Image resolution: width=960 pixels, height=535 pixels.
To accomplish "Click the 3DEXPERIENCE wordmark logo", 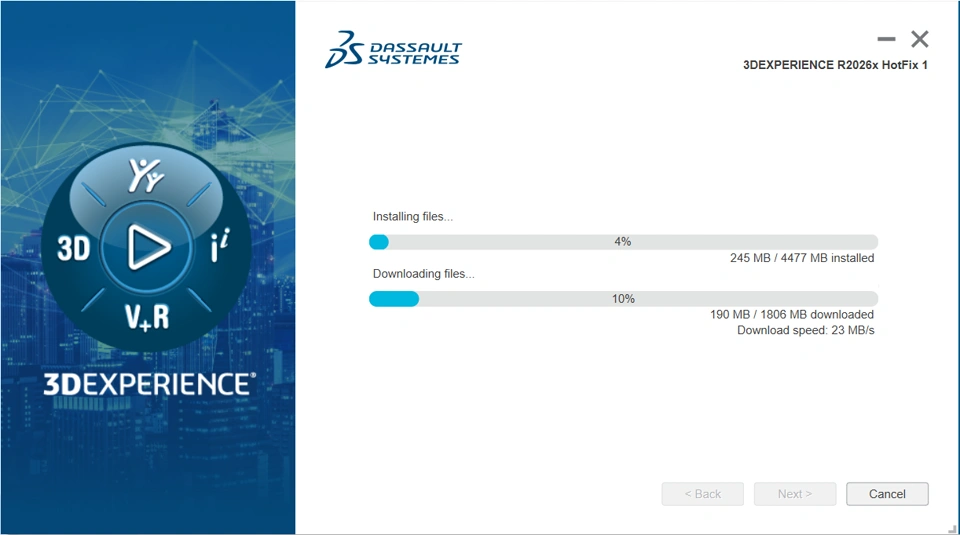I will 149,384.
